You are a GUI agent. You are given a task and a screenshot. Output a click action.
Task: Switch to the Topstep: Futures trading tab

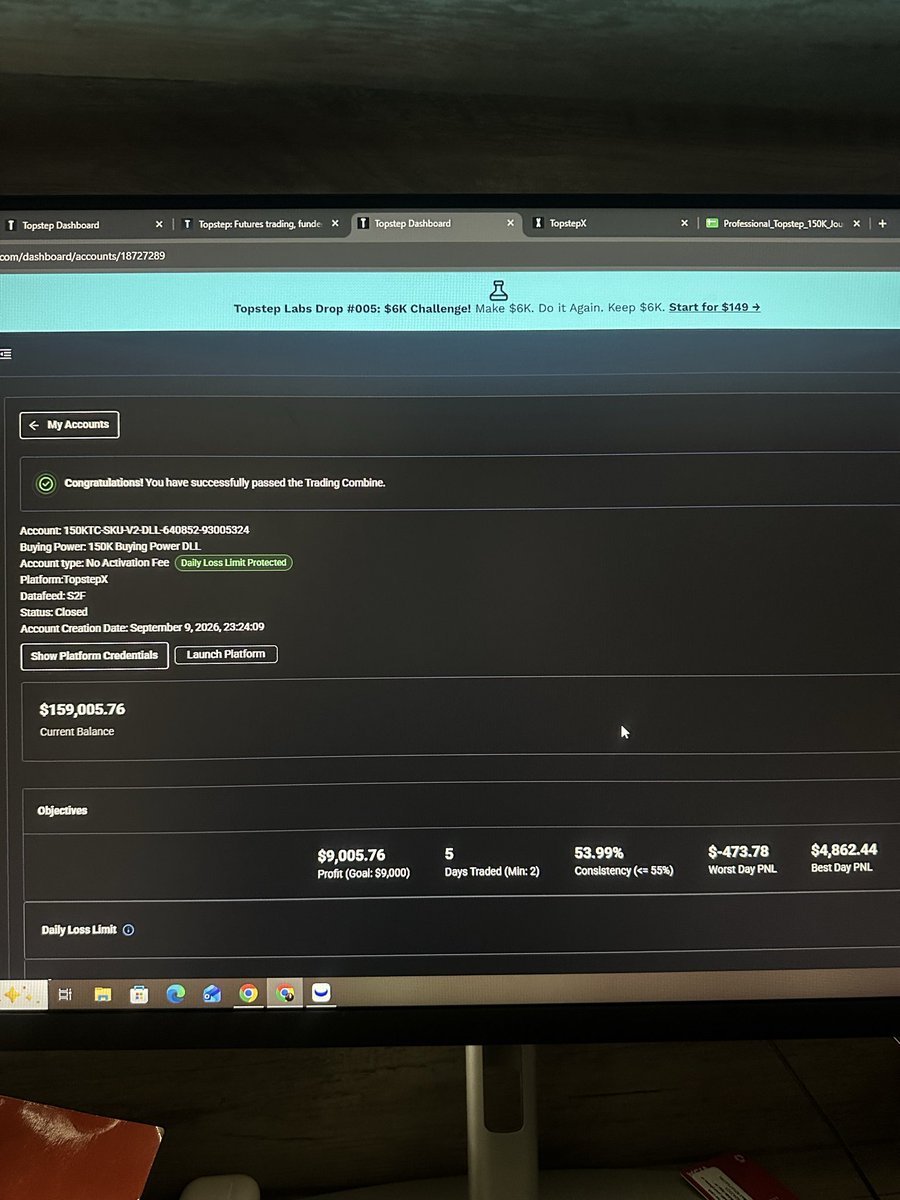[261, 225]
